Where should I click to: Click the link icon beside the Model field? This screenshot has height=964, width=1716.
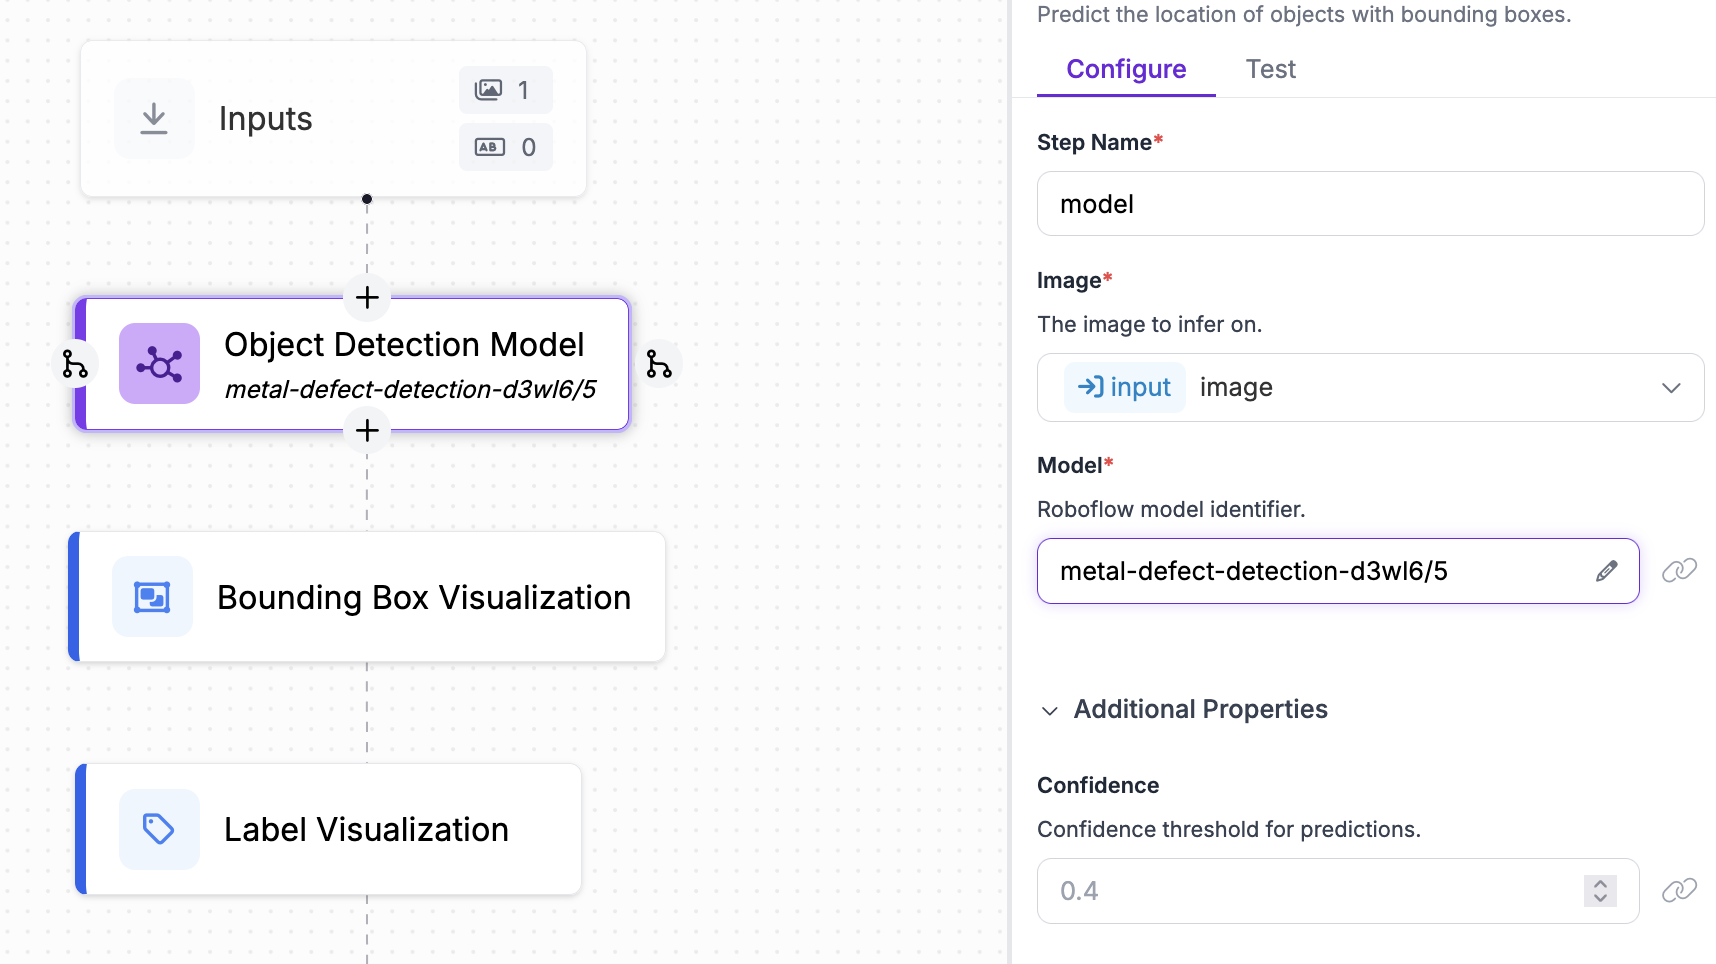pos(1679,569)
